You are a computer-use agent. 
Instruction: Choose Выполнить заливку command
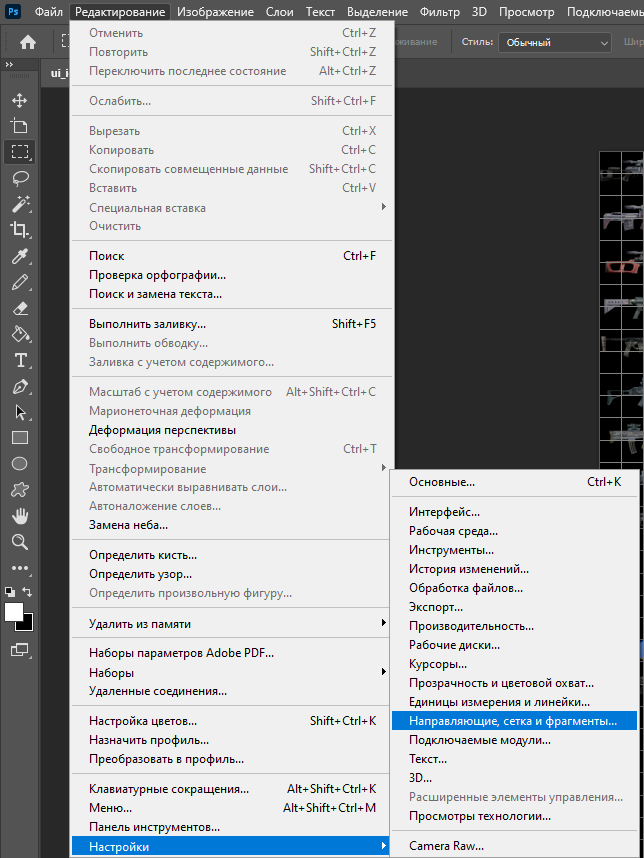232,324
